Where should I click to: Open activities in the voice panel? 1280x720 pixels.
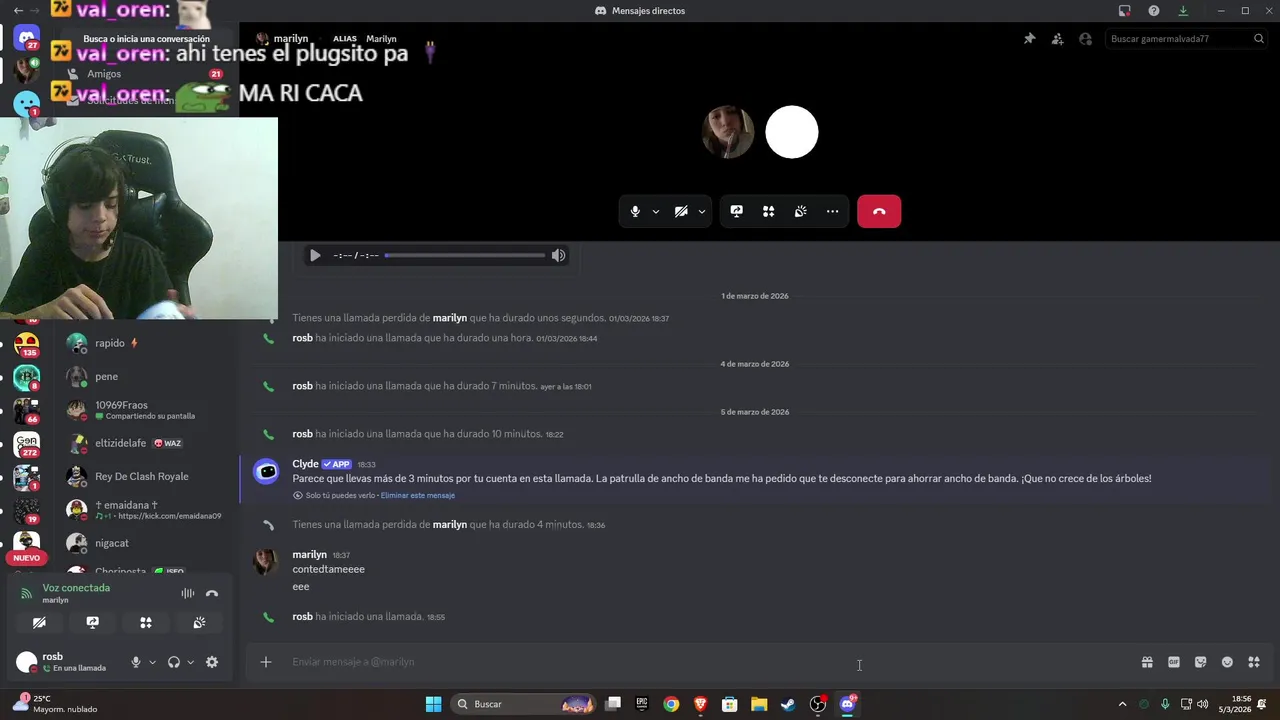click(146, 623)
